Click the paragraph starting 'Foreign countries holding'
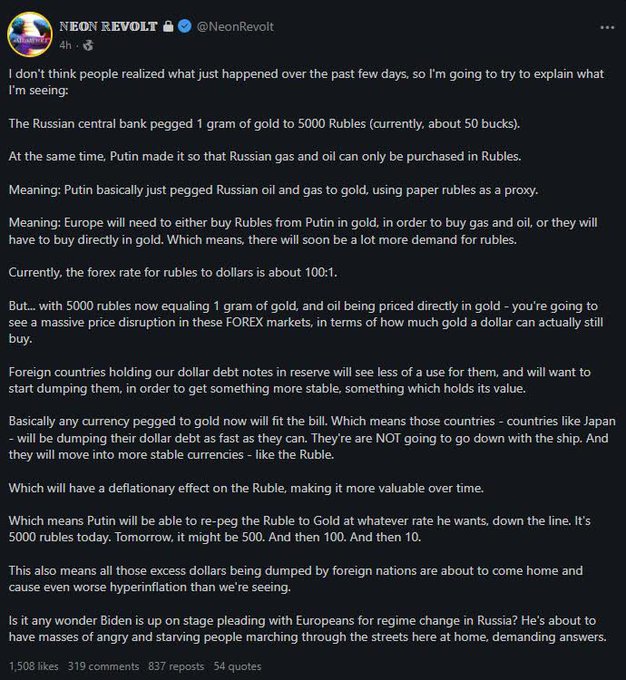 [299, 380]
